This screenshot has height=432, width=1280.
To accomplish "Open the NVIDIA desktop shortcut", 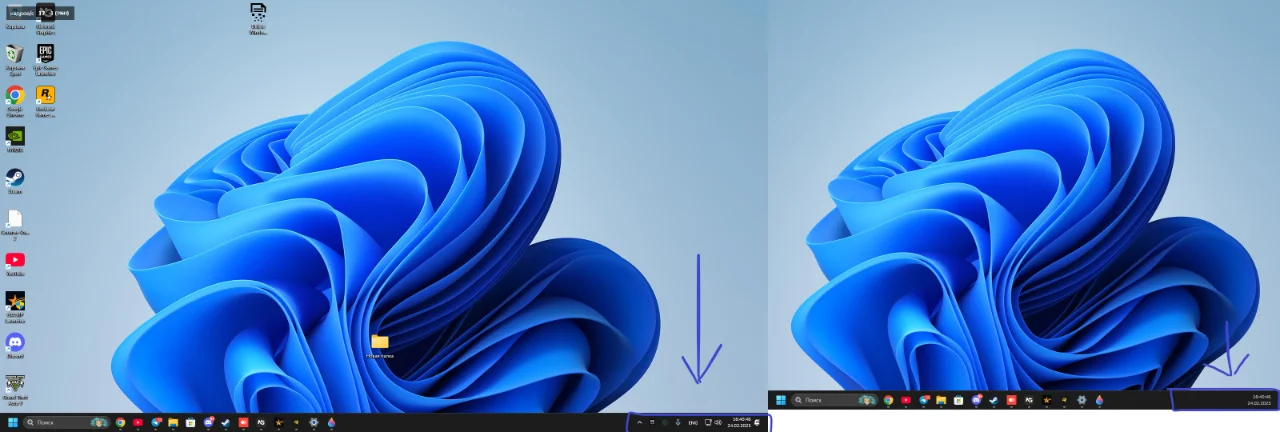I will click(15, 136).
